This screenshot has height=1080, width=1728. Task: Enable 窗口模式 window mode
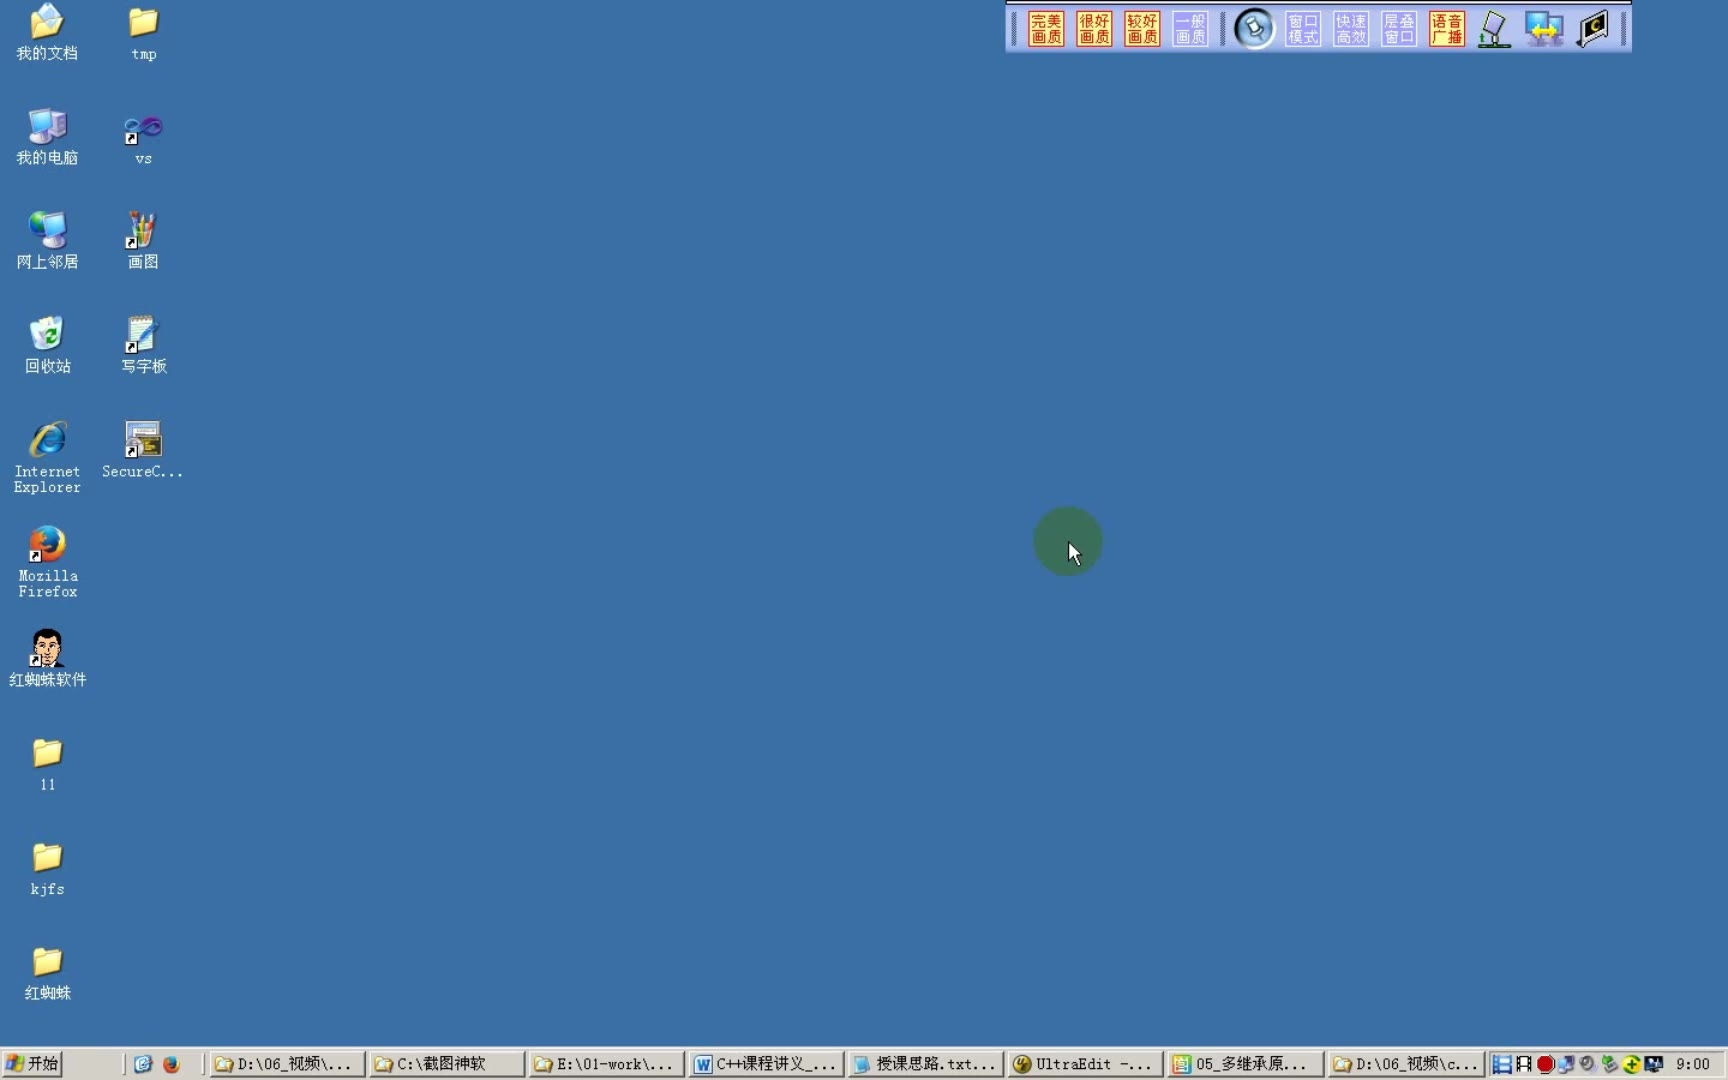tap(1302, 29)
